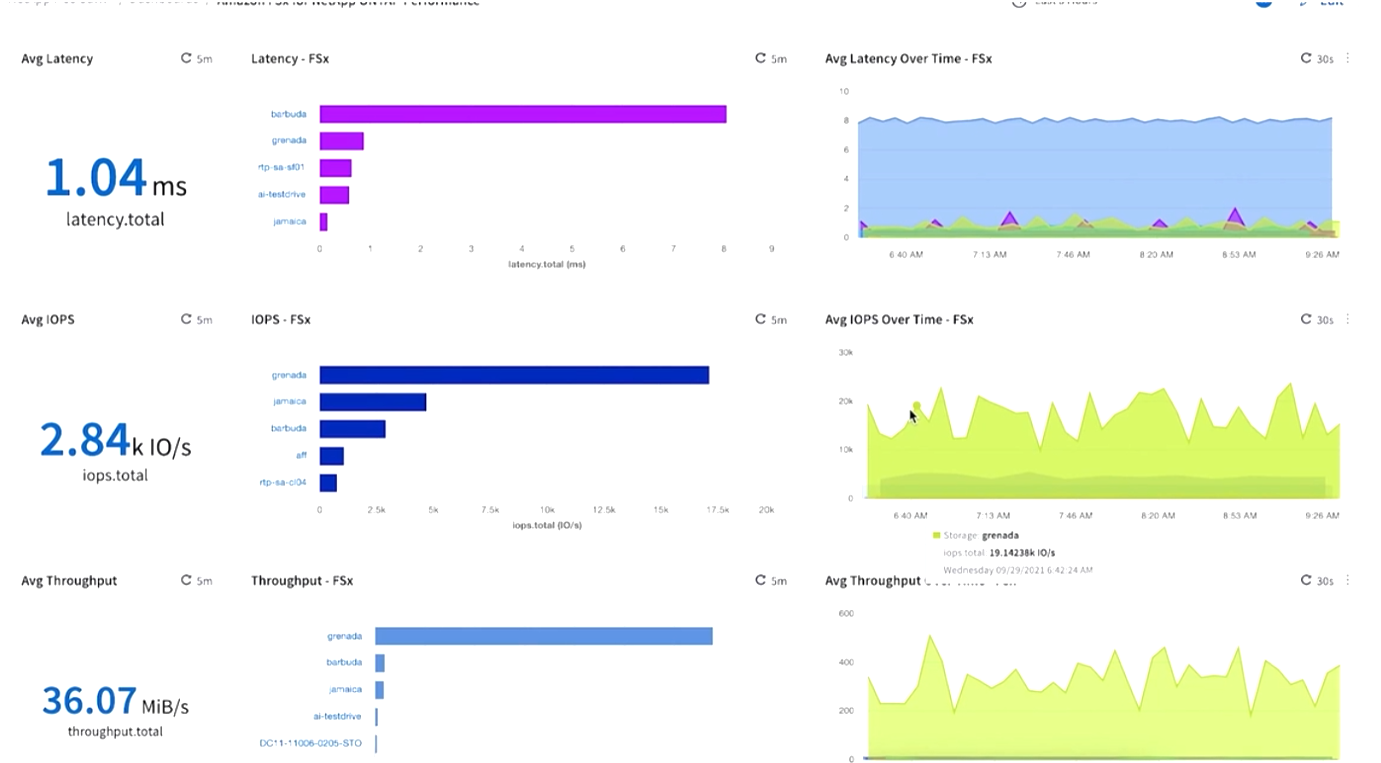
Task: Click the grenada legend swatch under IOPS chart
Action: click(936, 536)
